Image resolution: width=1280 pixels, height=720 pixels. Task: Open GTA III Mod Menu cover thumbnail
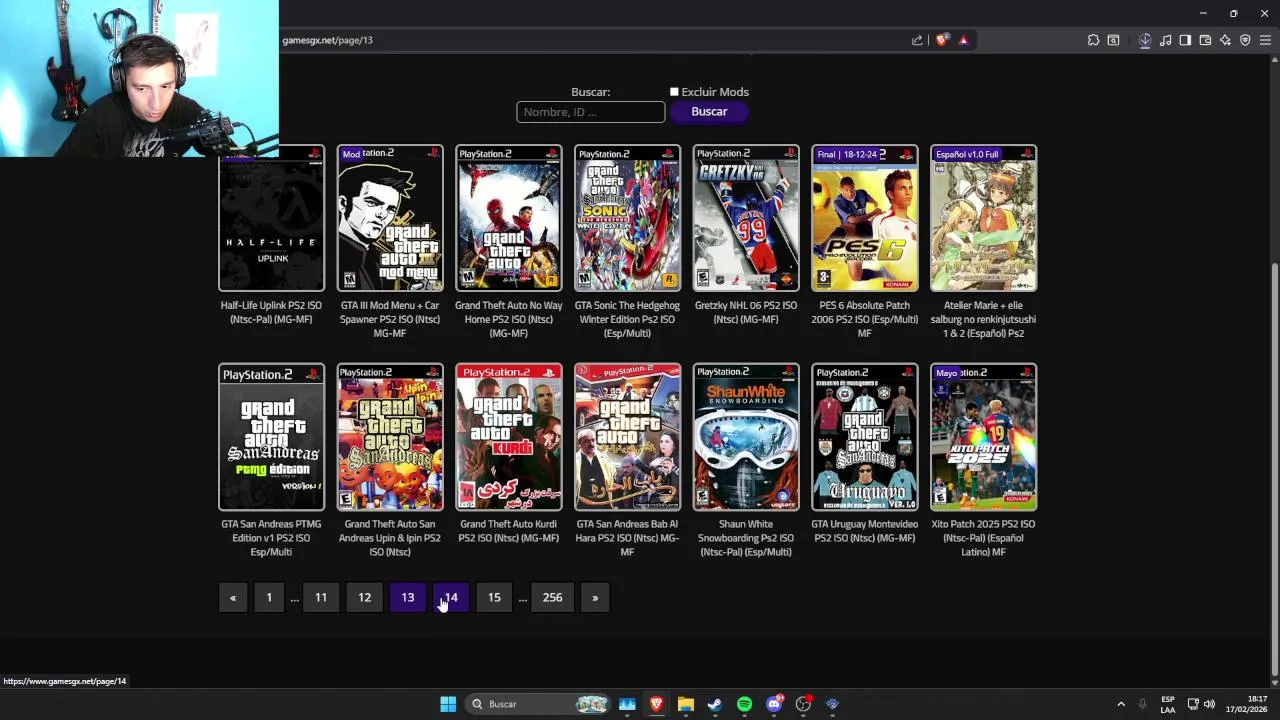click(390, 218)
